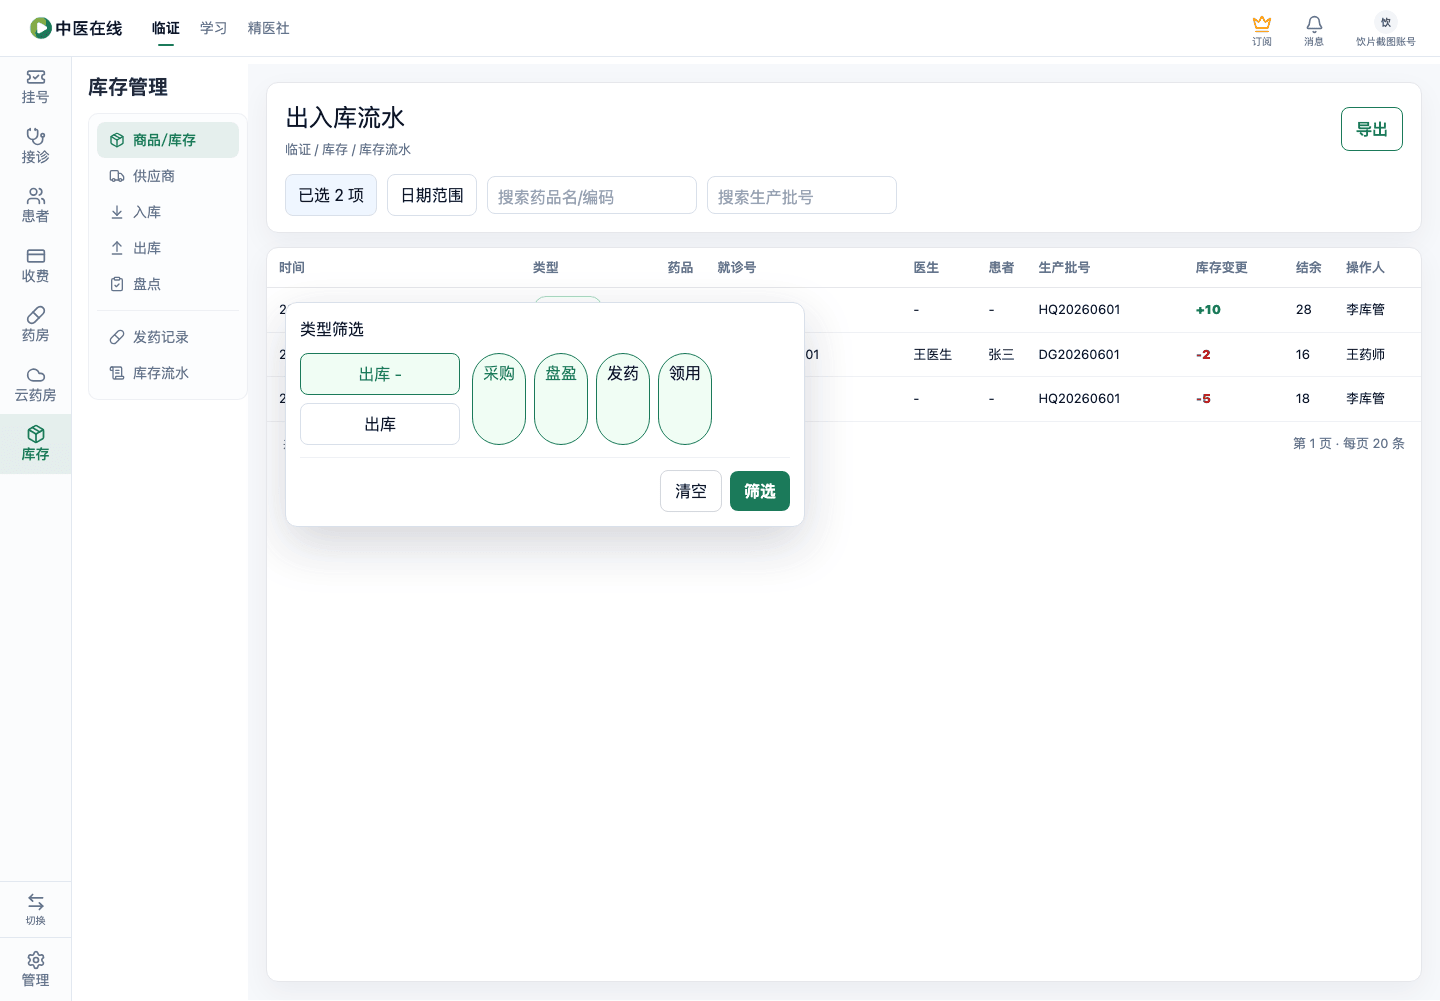Click pagination text 第 1 页 · 每页 20 条
Image resolution: width=1440 pixels, height=1001 pixels.
click(1349, 443)
